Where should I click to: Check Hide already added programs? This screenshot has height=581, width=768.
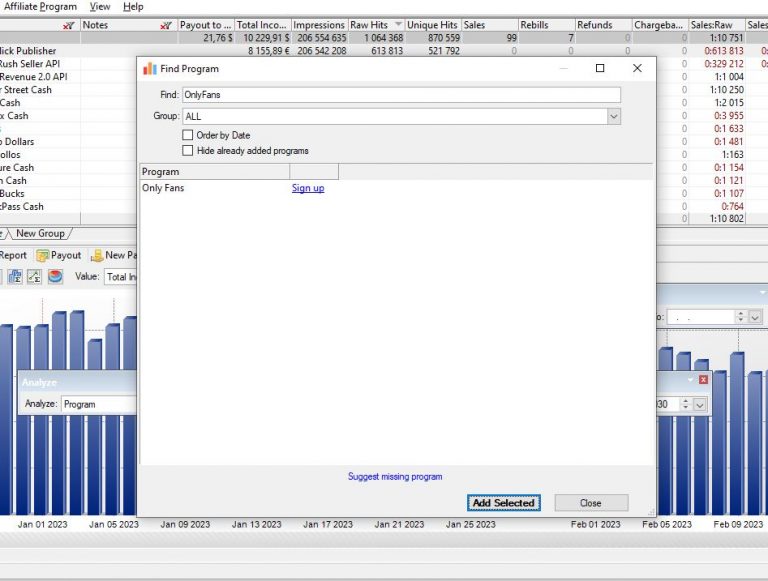[x=187, y=151]
